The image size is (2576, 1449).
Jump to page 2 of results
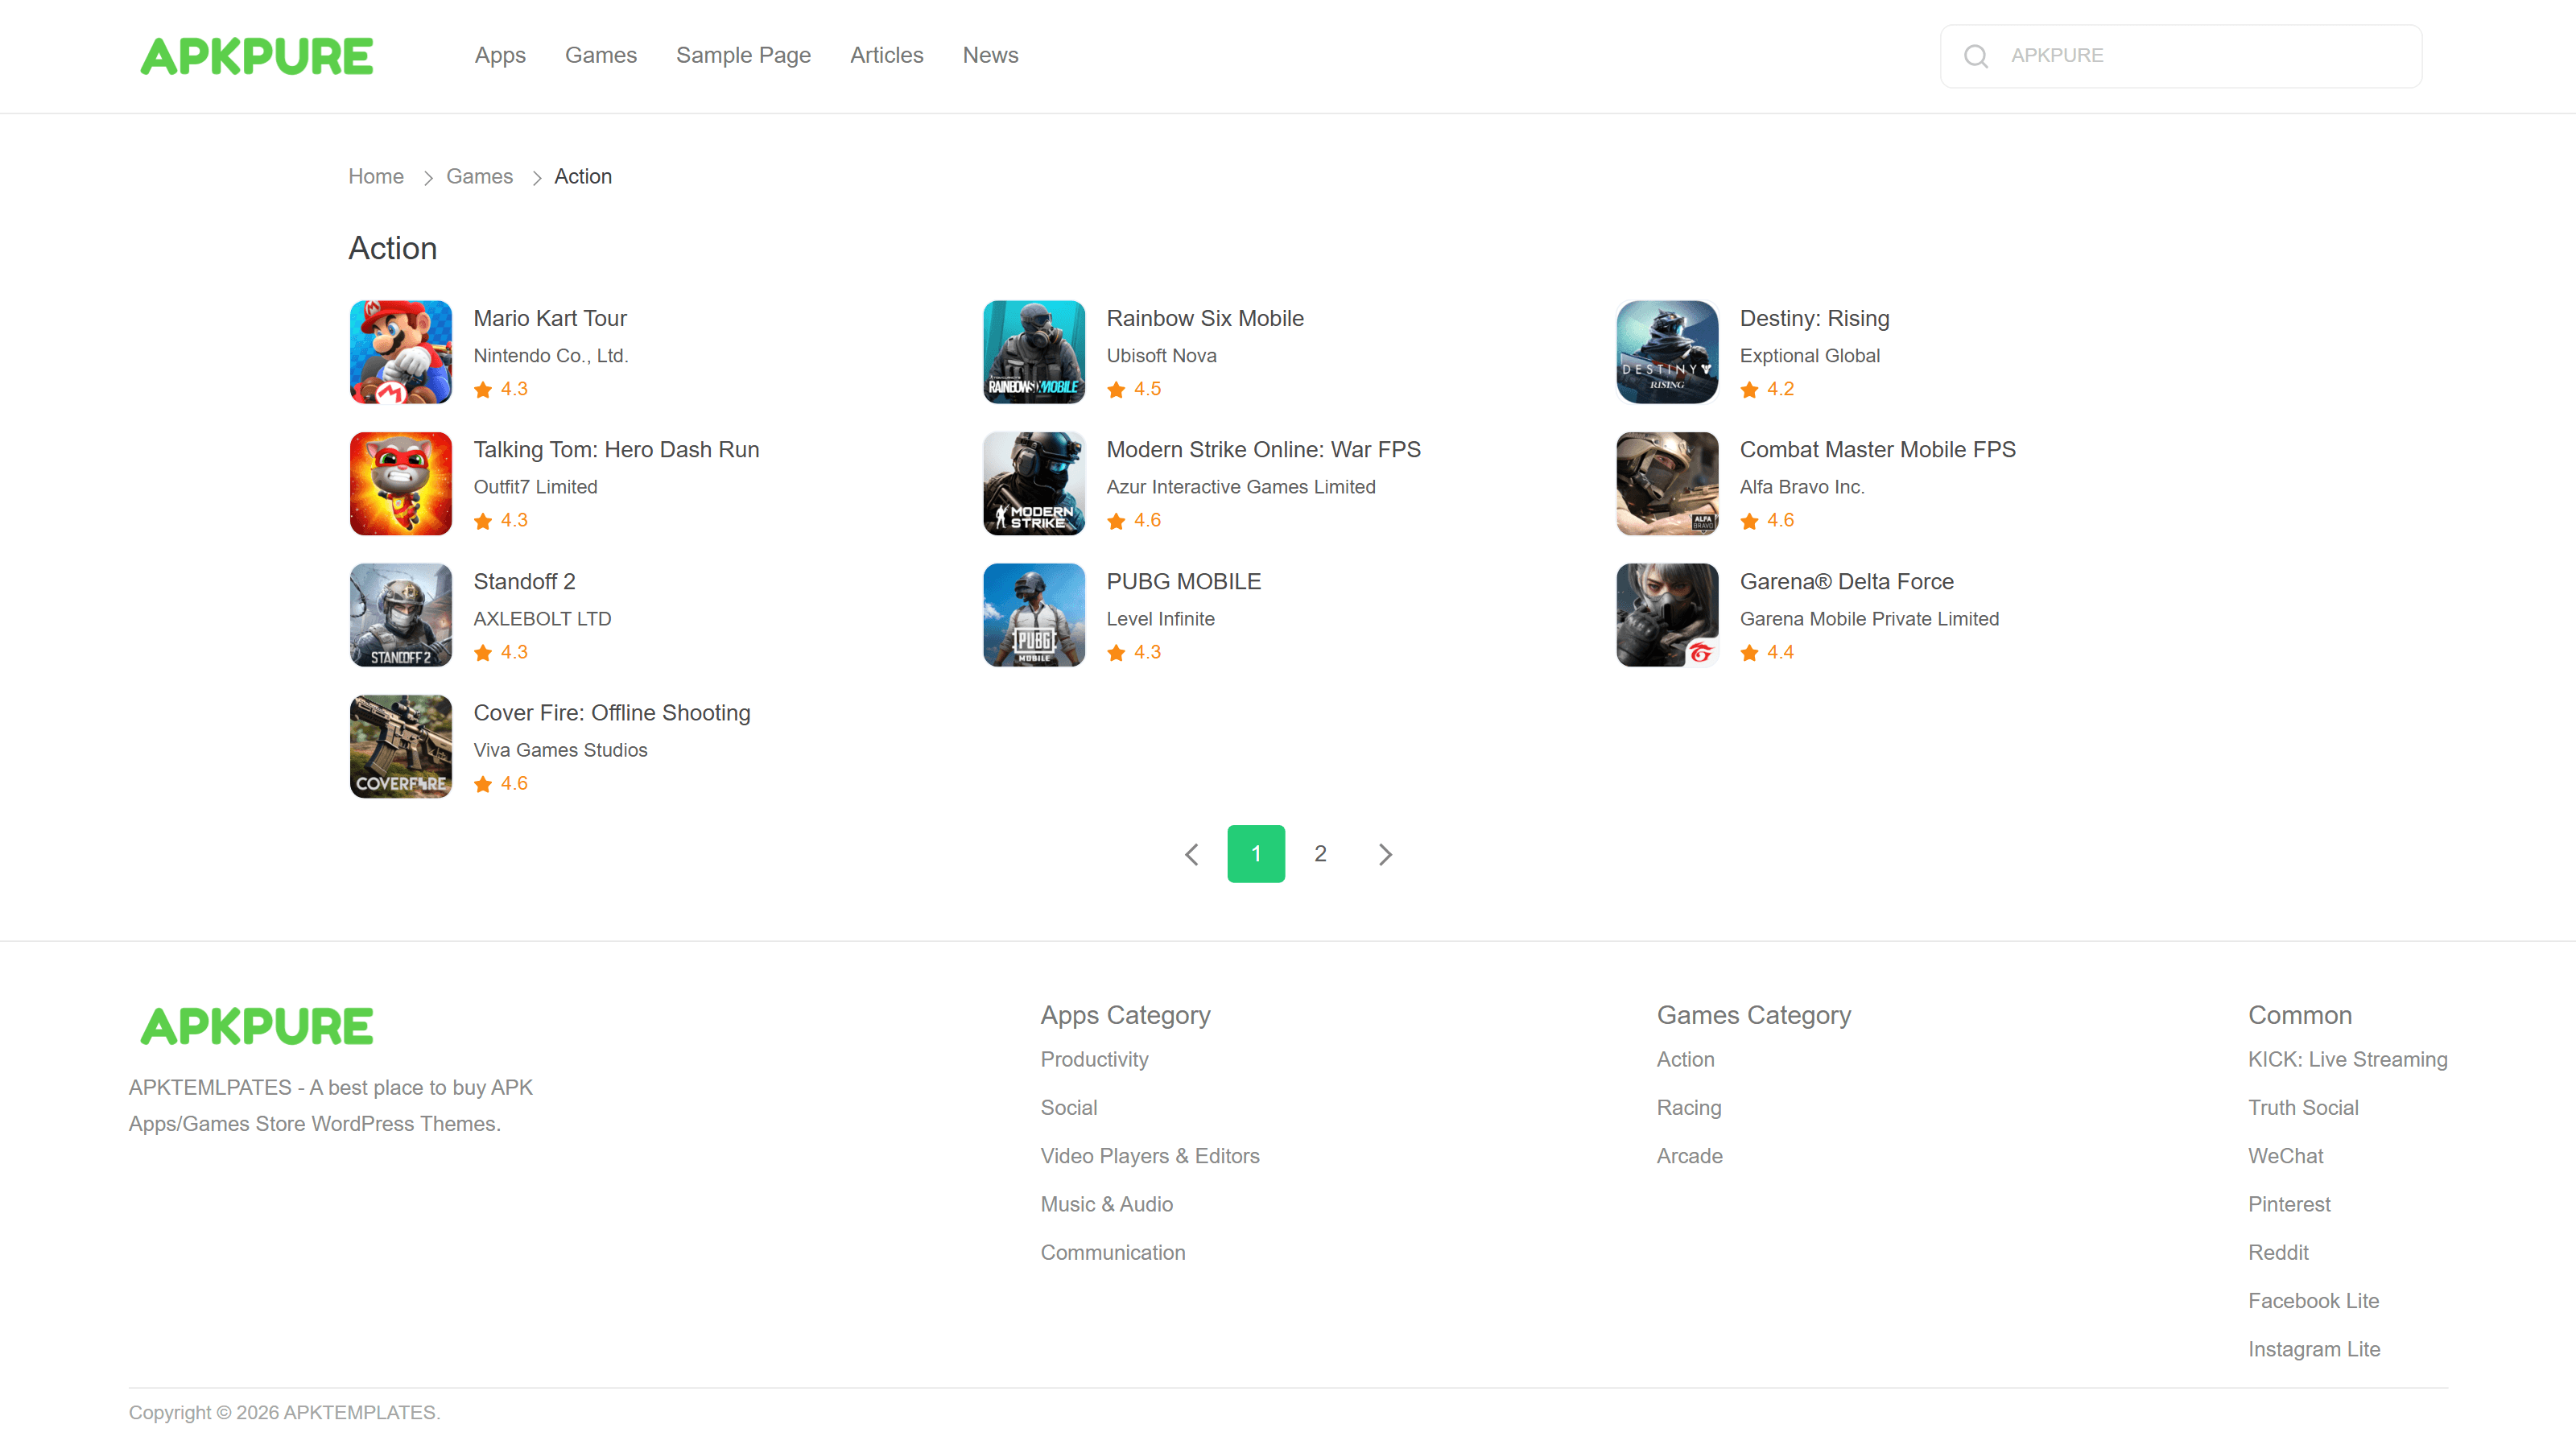pyautogui.click(x=1320, y=854)
